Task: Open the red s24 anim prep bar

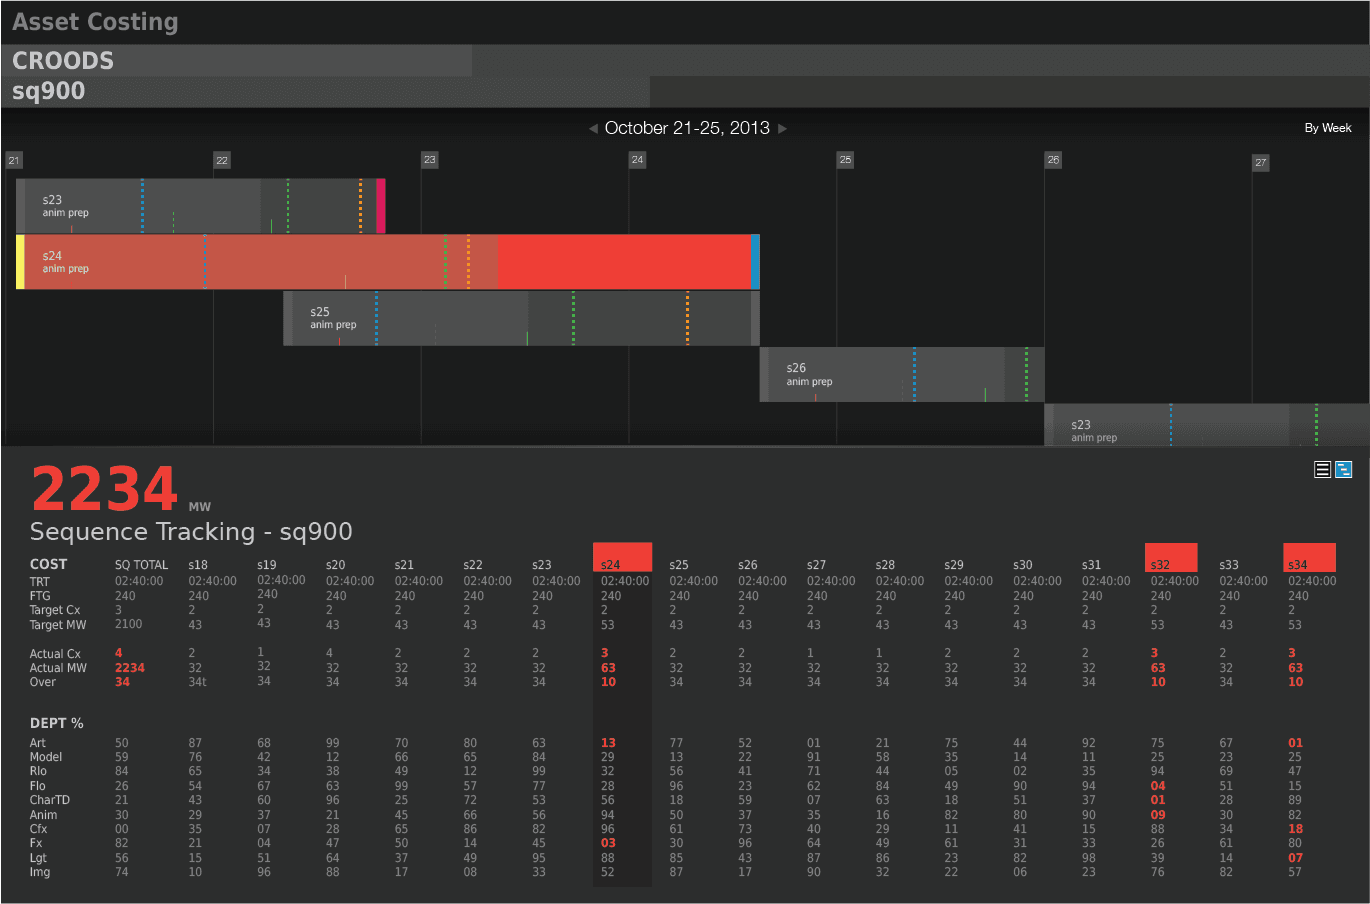Action: [x=388, y=262]
